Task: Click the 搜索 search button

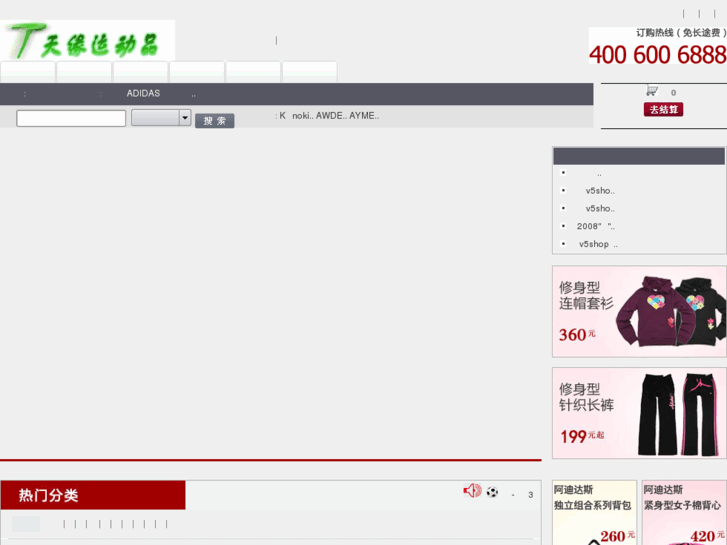Action: [215, 121]
